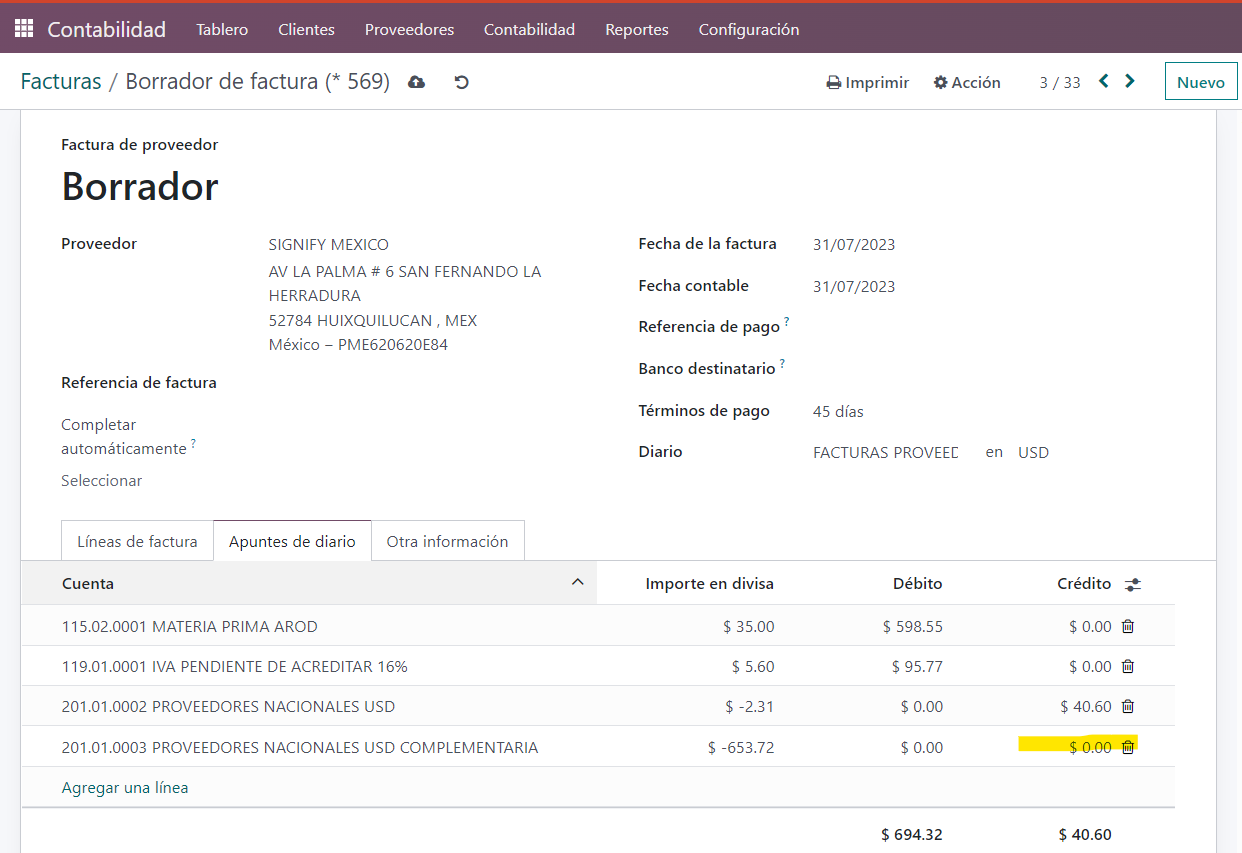Open the Imprimir print menu
The width and height of the screenshot is (1242, 853).
click(x=867, y=82)
